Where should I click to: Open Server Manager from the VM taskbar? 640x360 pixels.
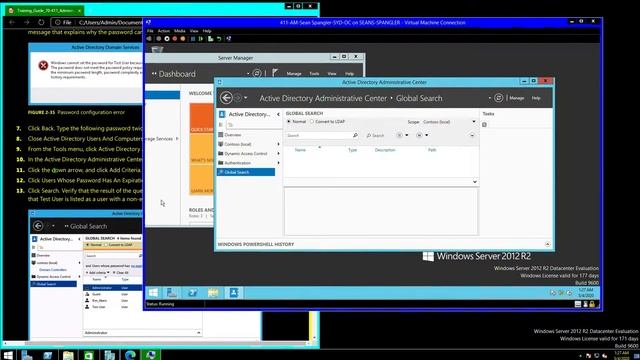[172, 293]
